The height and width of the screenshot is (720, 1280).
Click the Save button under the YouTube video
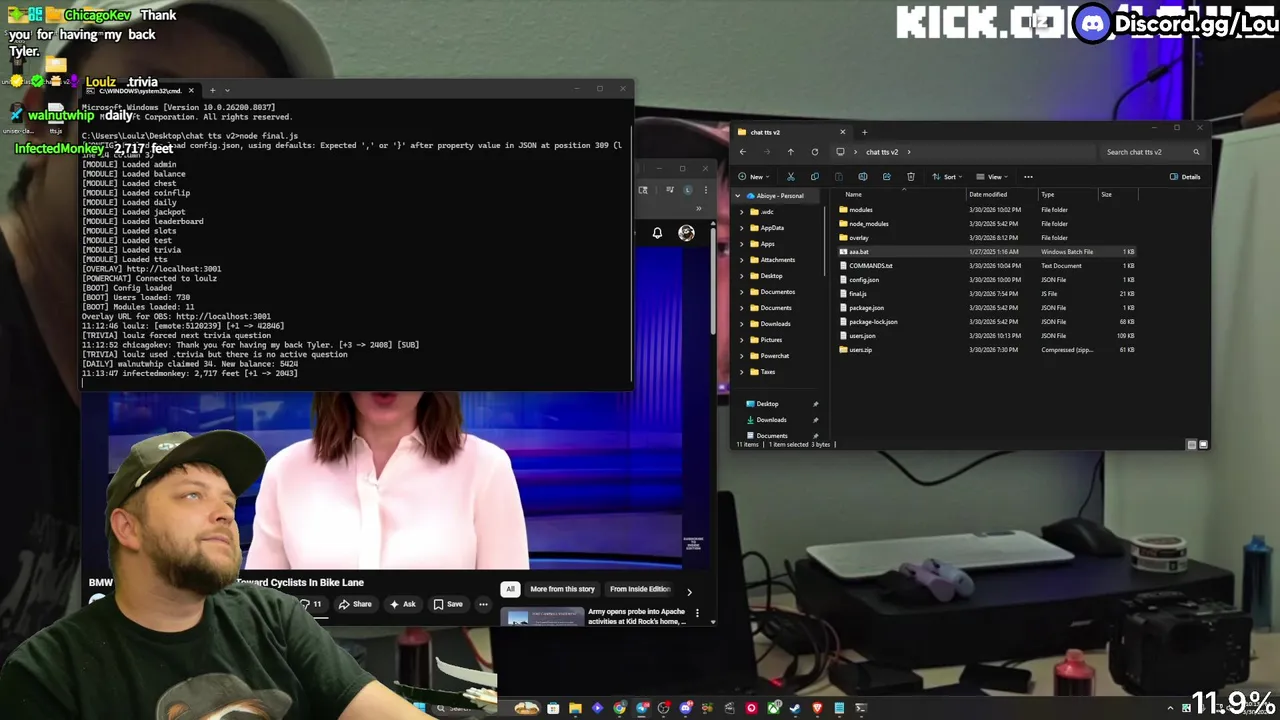[x=448, y=604]
